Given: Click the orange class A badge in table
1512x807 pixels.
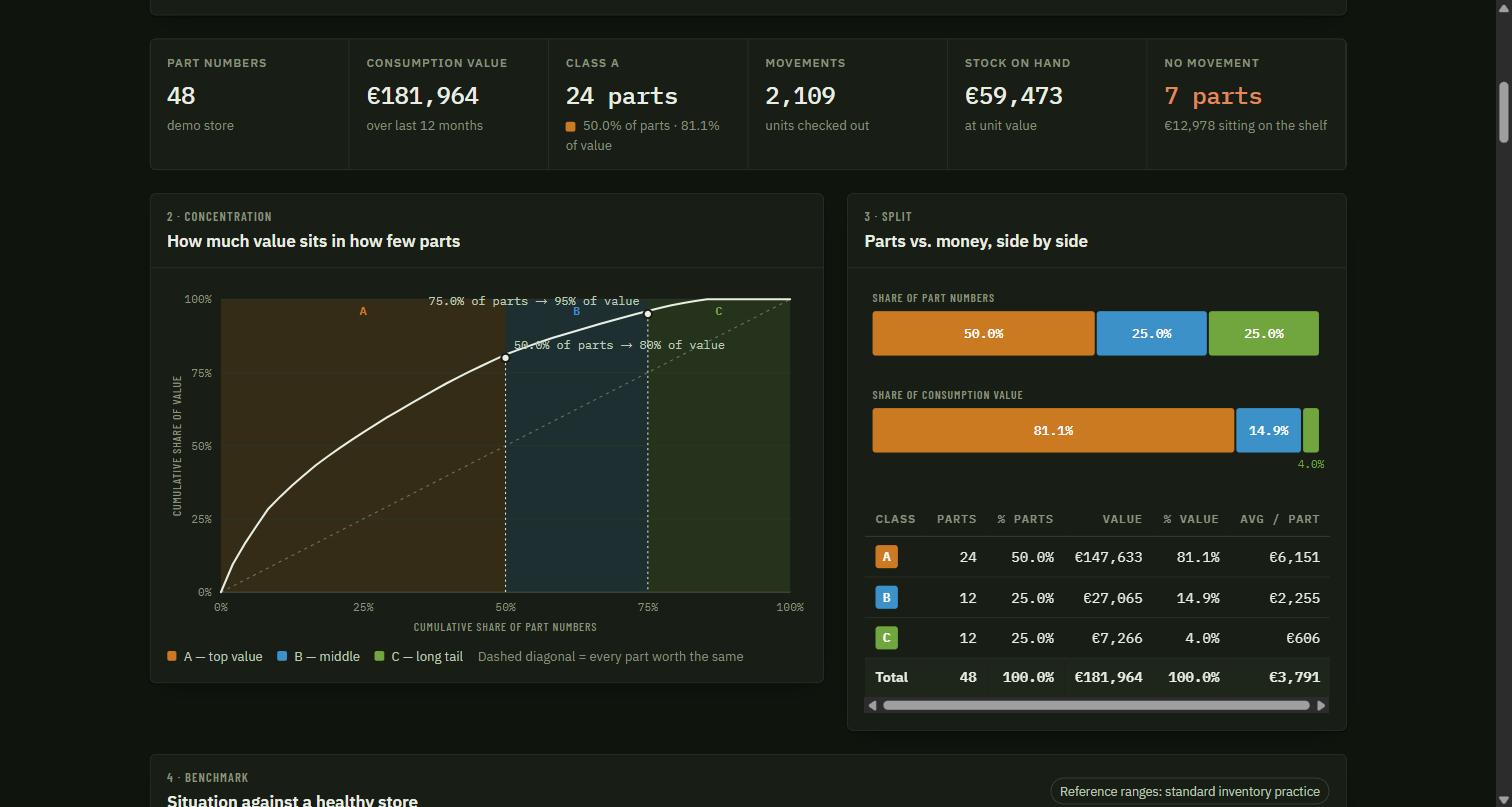Looking at the screenshot, I should coord(886,557).
